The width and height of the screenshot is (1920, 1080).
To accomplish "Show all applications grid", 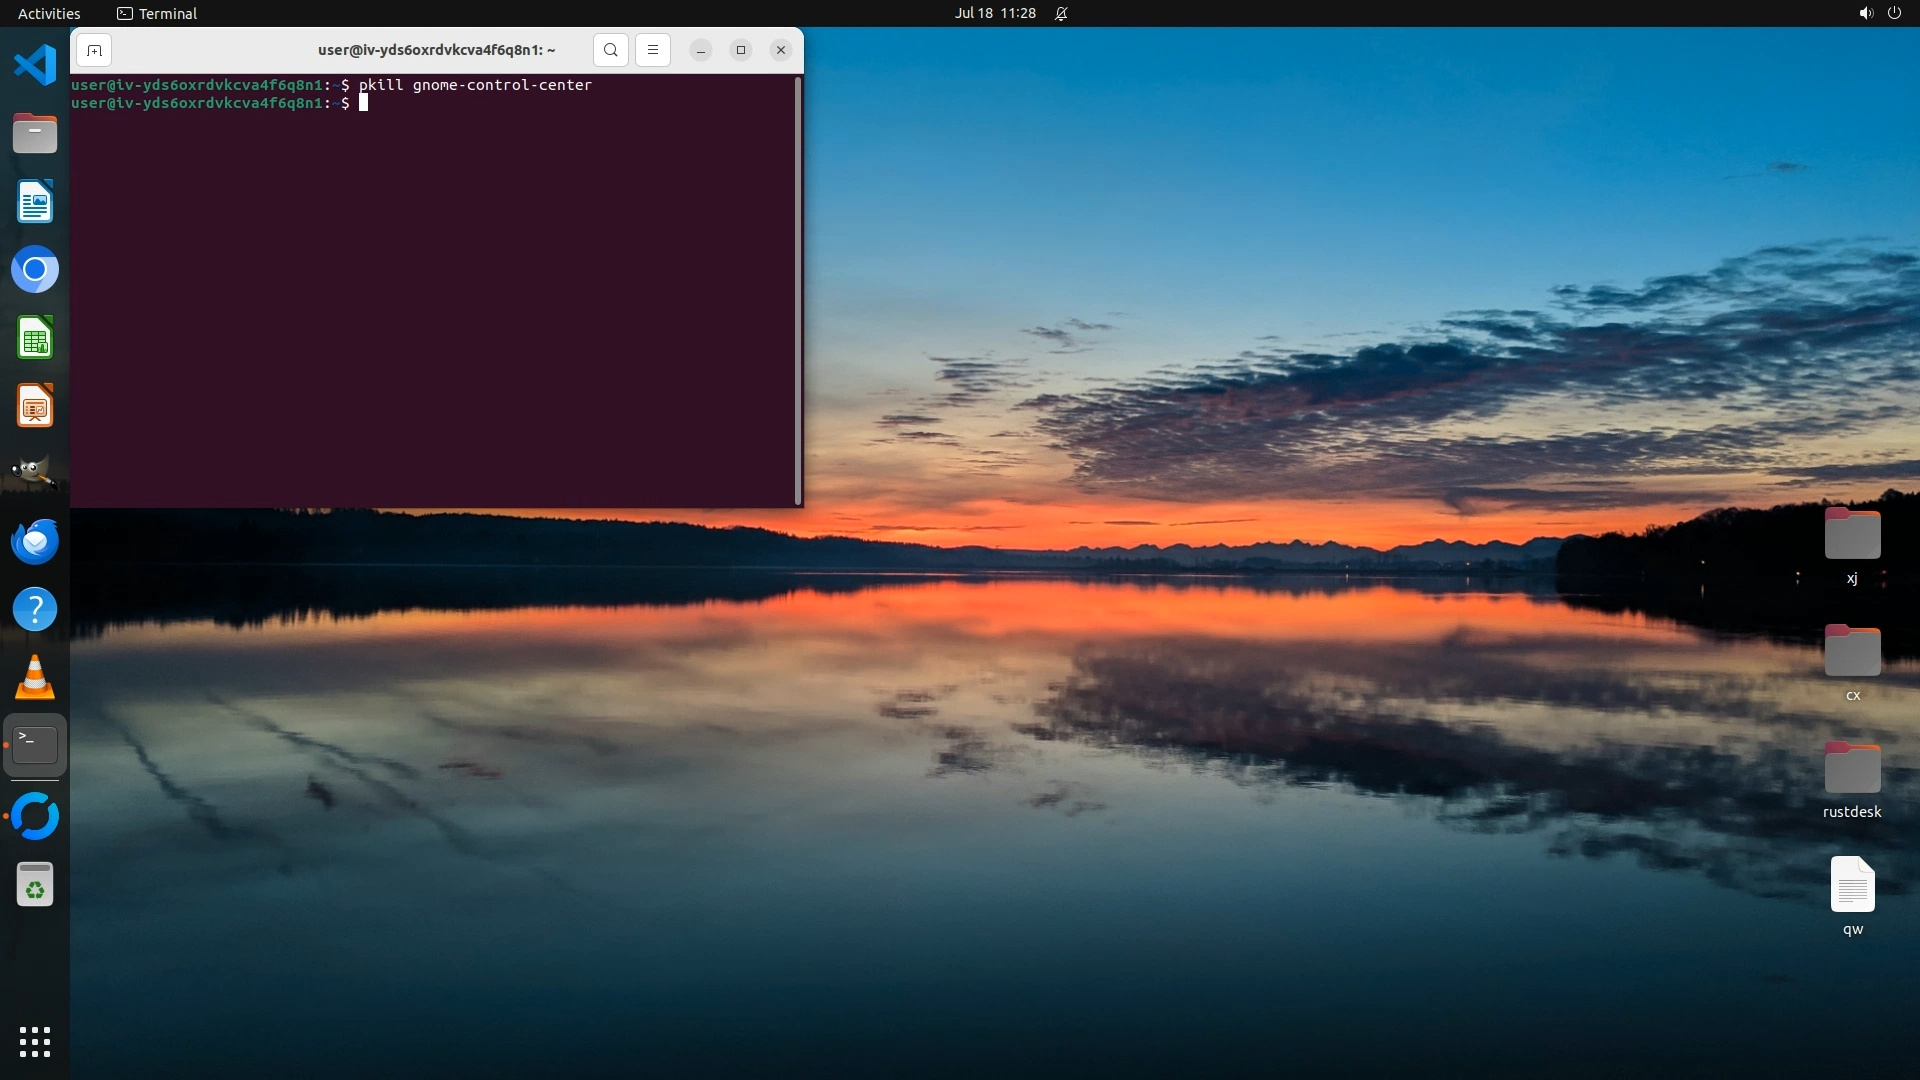I will (35, 1041).
